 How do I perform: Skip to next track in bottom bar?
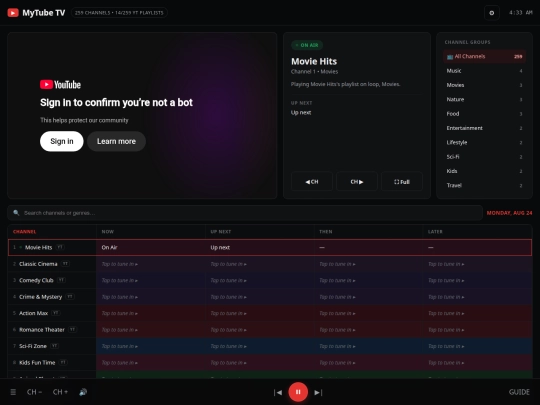point(318,392)
